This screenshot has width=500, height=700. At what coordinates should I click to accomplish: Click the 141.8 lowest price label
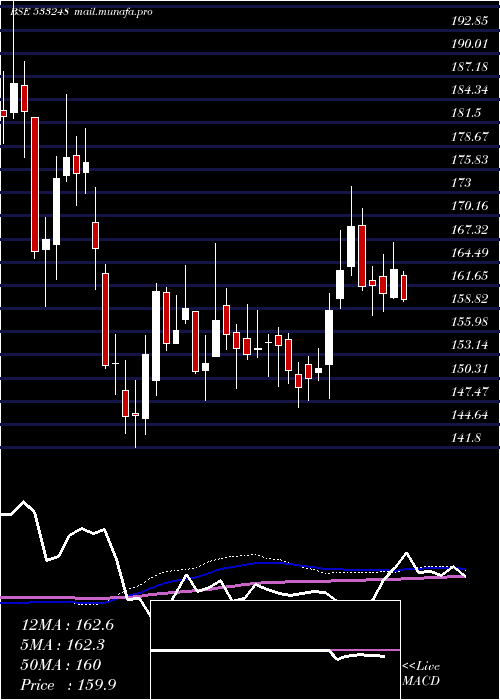point(466,438)
